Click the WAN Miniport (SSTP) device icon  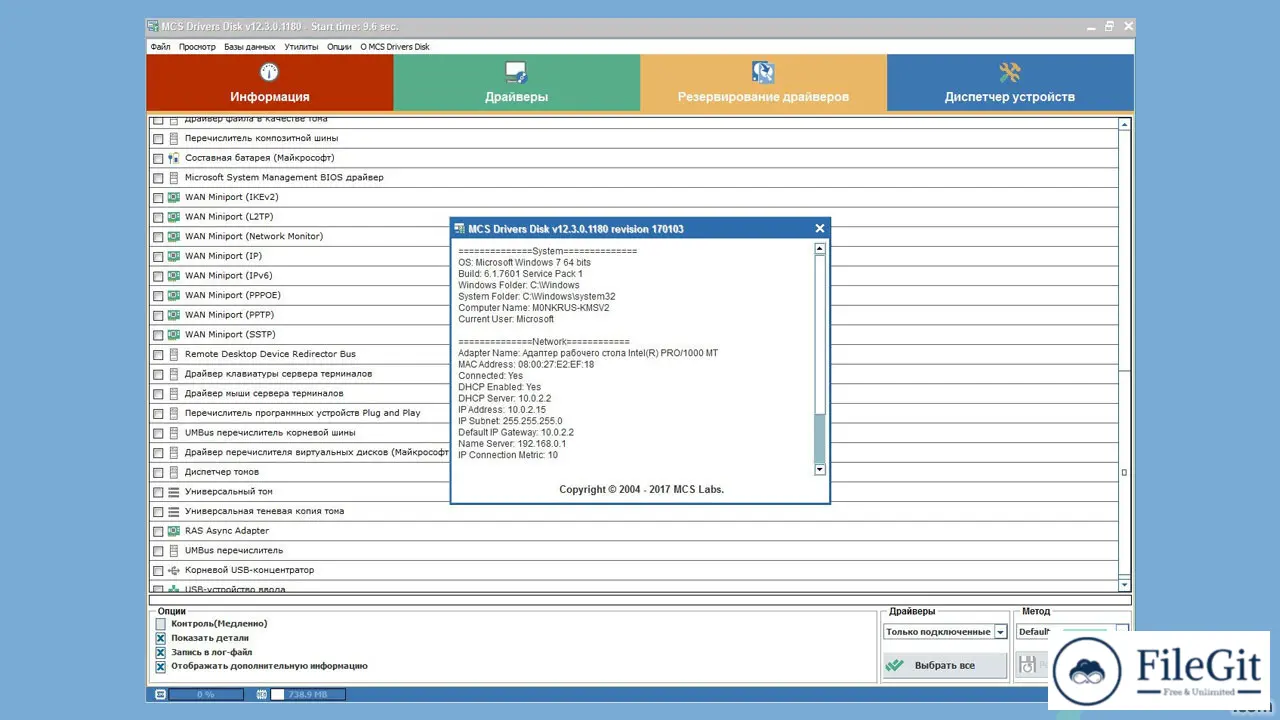click(174, 335)
